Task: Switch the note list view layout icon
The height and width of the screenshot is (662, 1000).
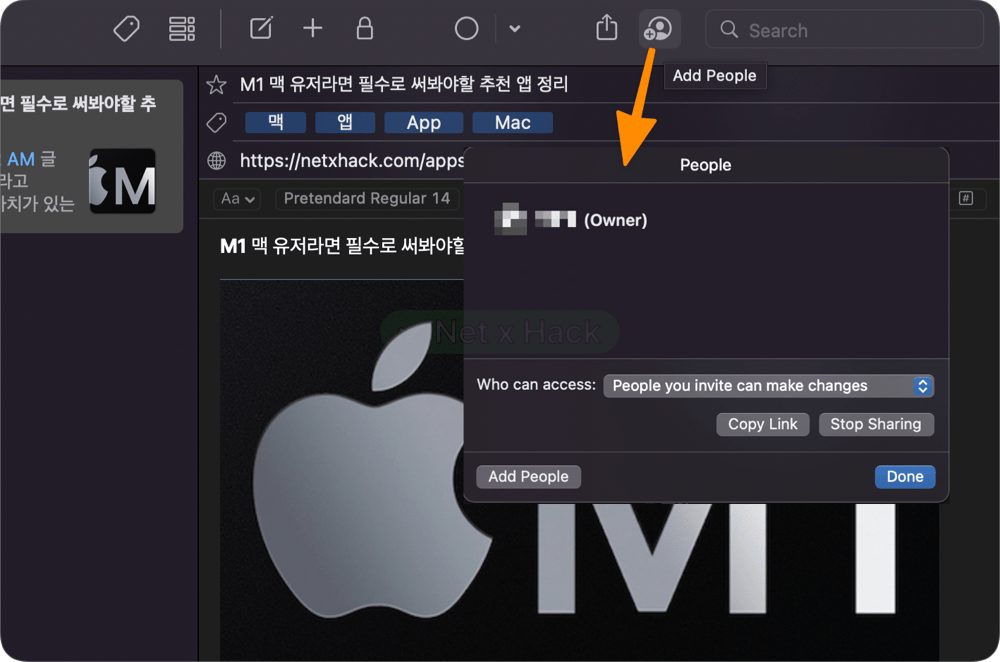Action: pyautogui.click(x=182, y=29)
